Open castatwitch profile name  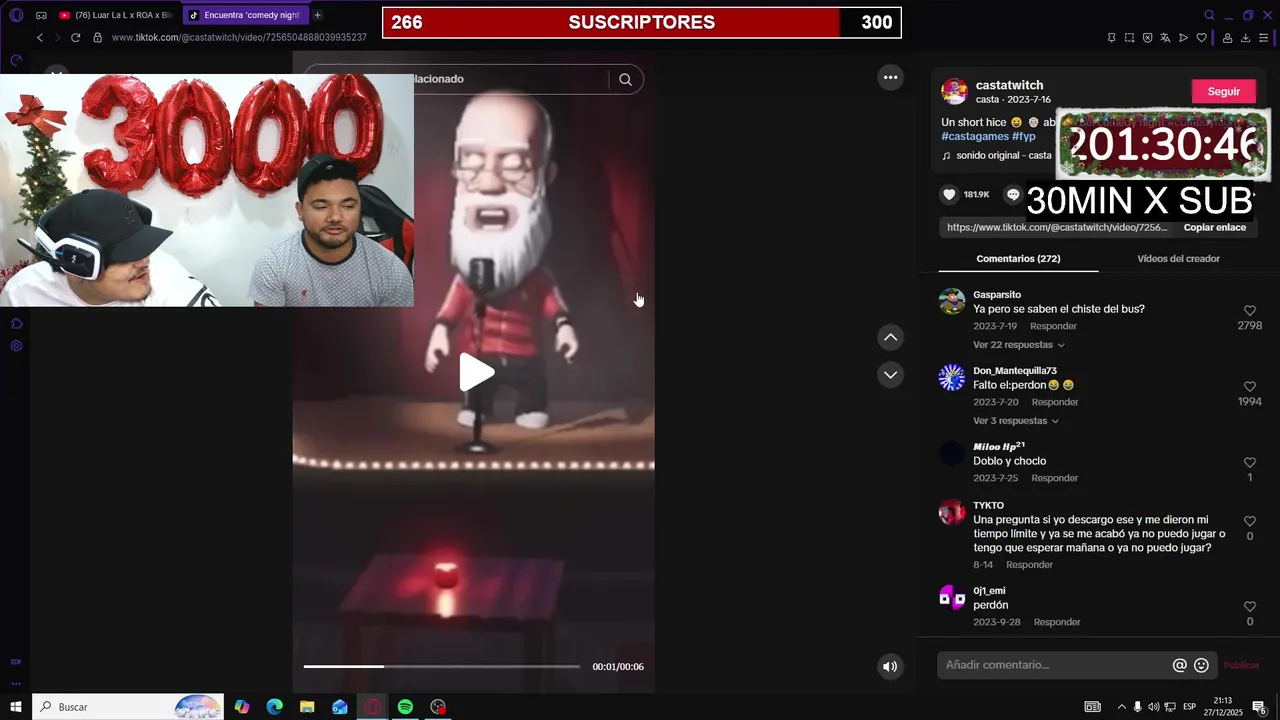tap(1009, 85)
